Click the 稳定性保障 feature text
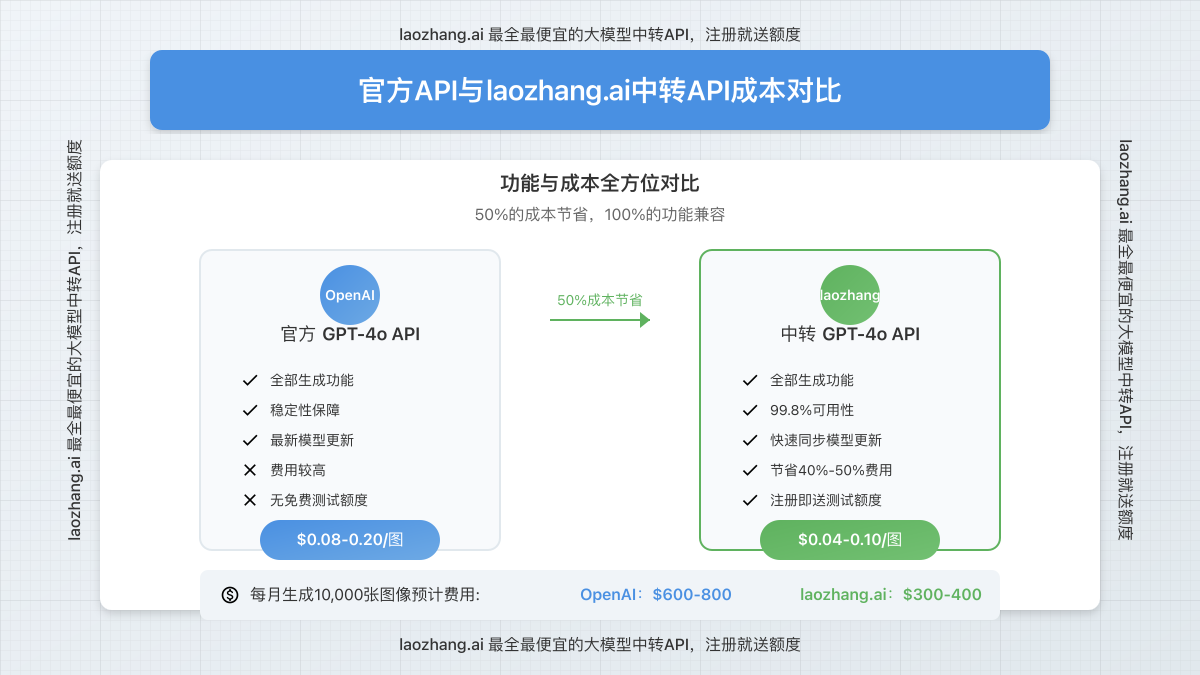This screenshot has height=675, width=1200. pyautogui.click(x=305, y=410)
